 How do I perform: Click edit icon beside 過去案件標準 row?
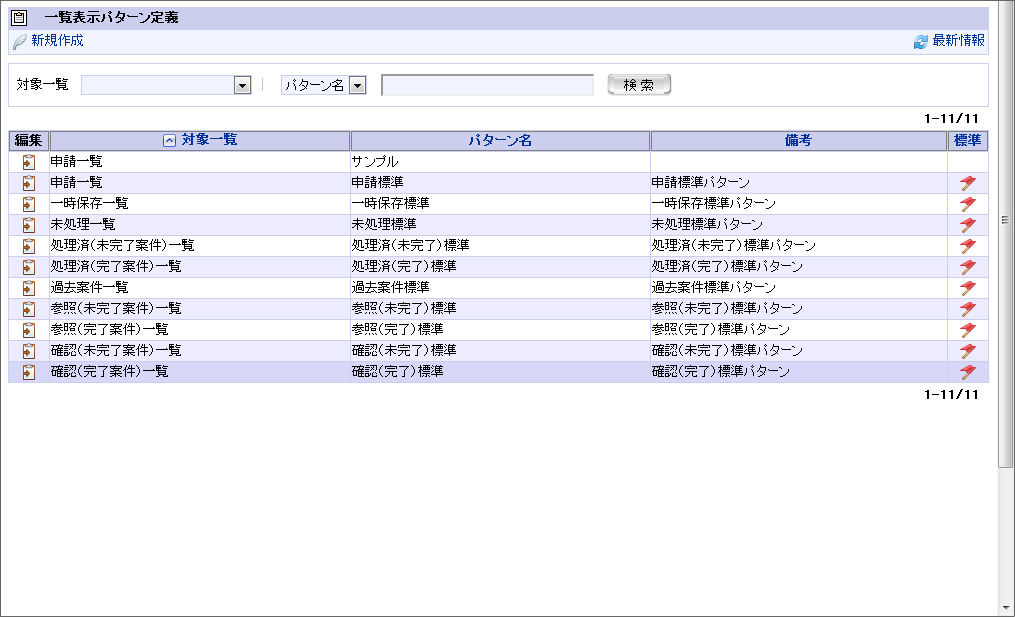click(28, 287)
